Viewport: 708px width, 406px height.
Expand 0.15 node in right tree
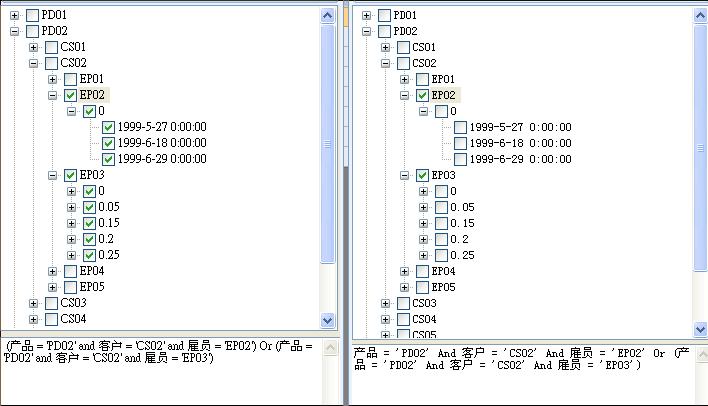click(423, 224)
